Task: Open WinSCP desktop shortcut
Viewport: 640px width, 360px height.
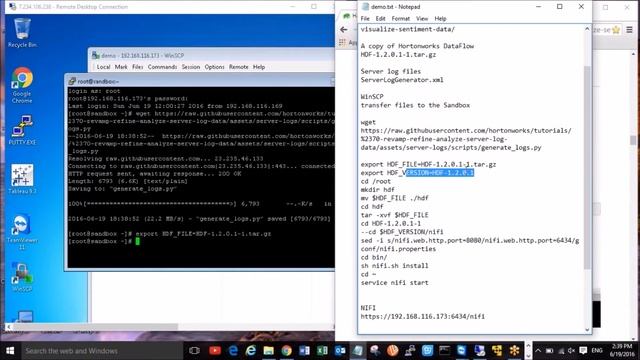Action: click(22, 278)
